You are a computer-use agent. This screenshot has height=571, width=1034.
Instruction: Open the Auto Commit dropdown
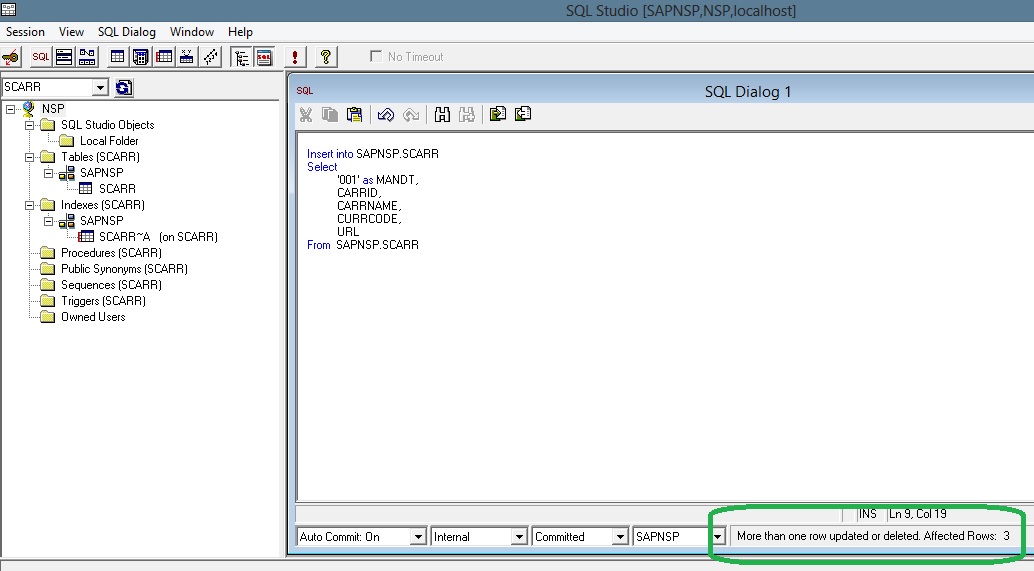[x=418, y=537]
